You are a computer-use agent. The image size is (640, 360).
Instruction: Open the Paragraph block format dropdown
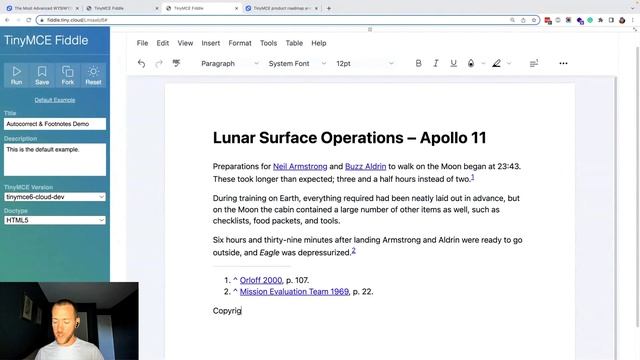click(229, 63)
